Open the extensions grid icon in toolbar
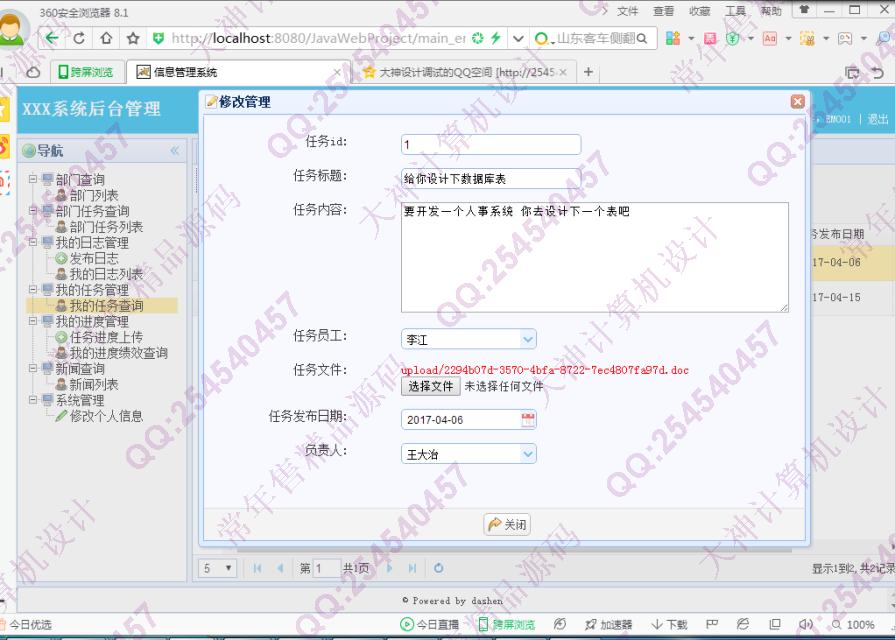This screenshot has height=640, width=895. pos(674,38)
